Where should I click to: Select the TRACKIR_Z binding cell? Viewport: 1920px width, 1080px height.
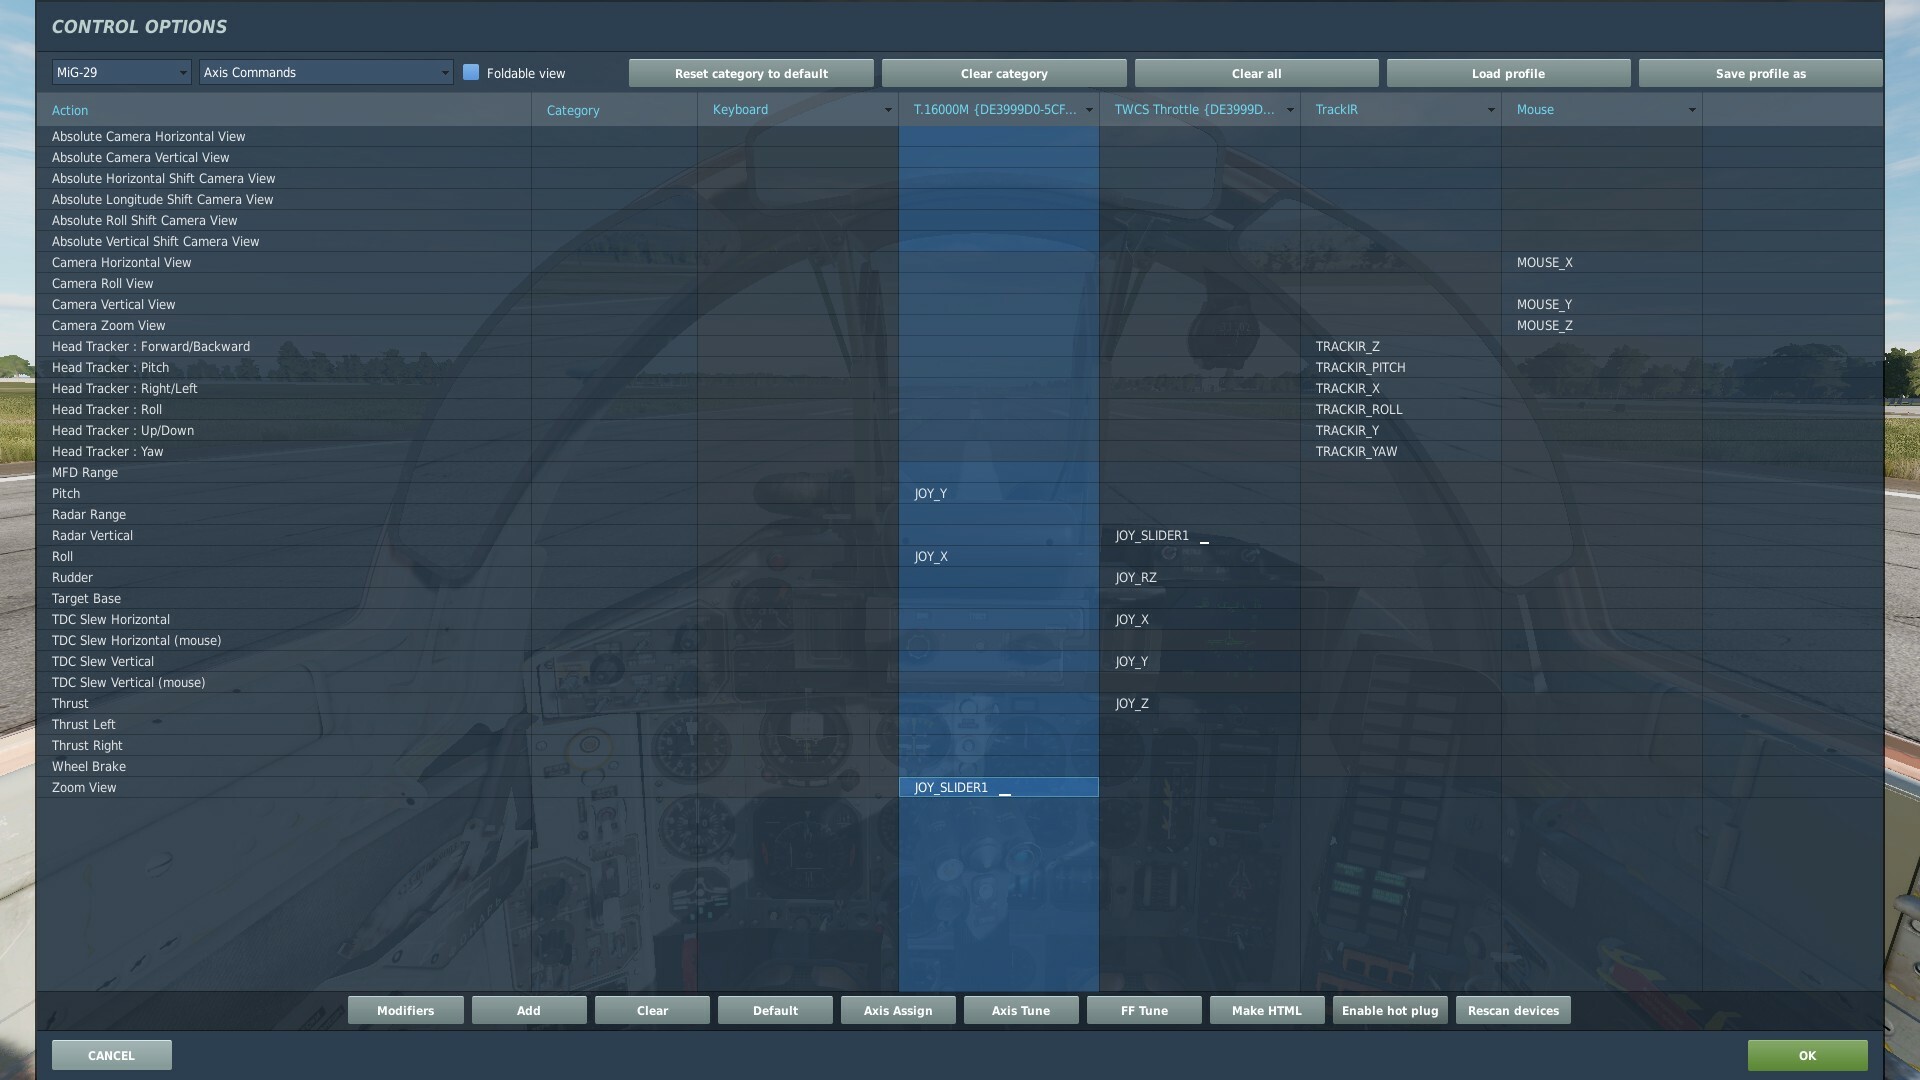[1401, 346]
